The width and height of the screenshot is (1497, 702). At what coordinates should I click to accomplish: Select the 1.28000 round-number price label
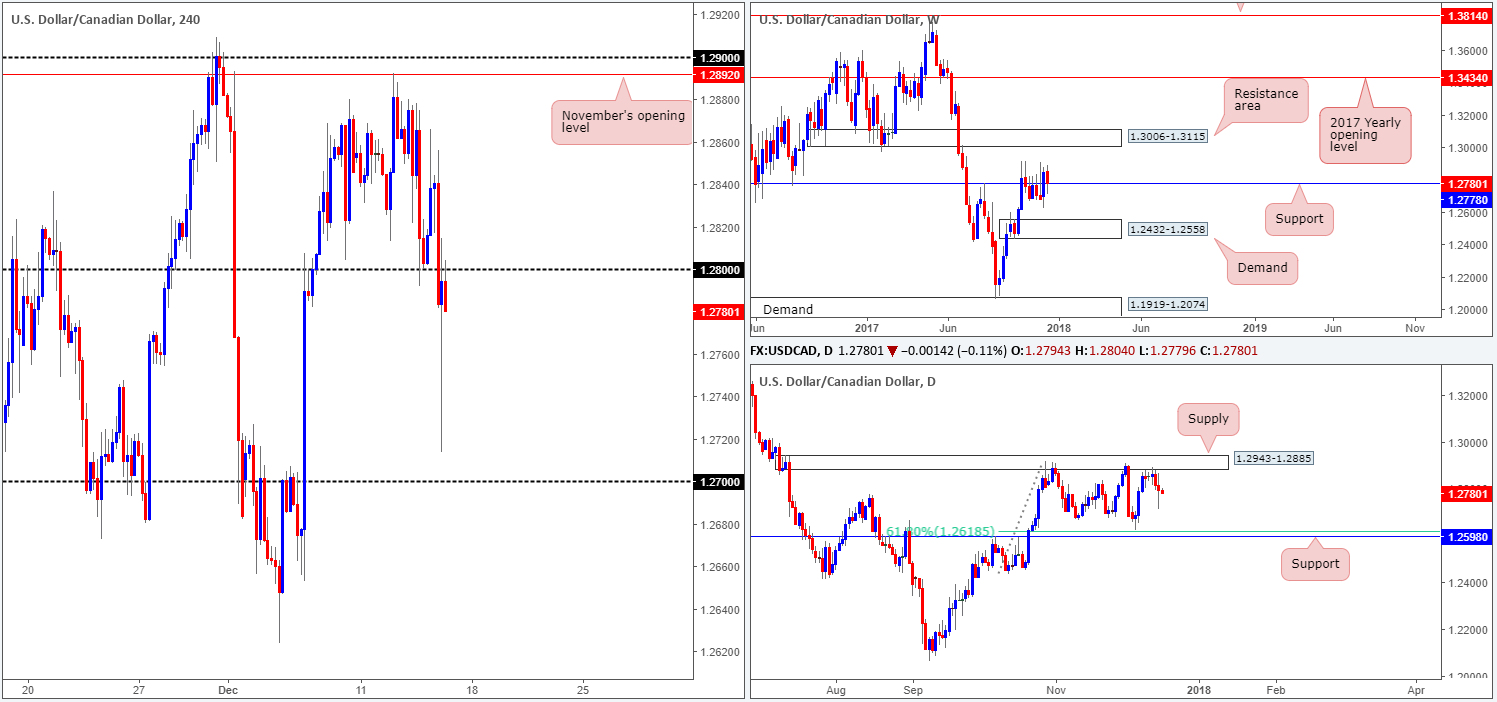pyautogui.click(x=720, y=270)
